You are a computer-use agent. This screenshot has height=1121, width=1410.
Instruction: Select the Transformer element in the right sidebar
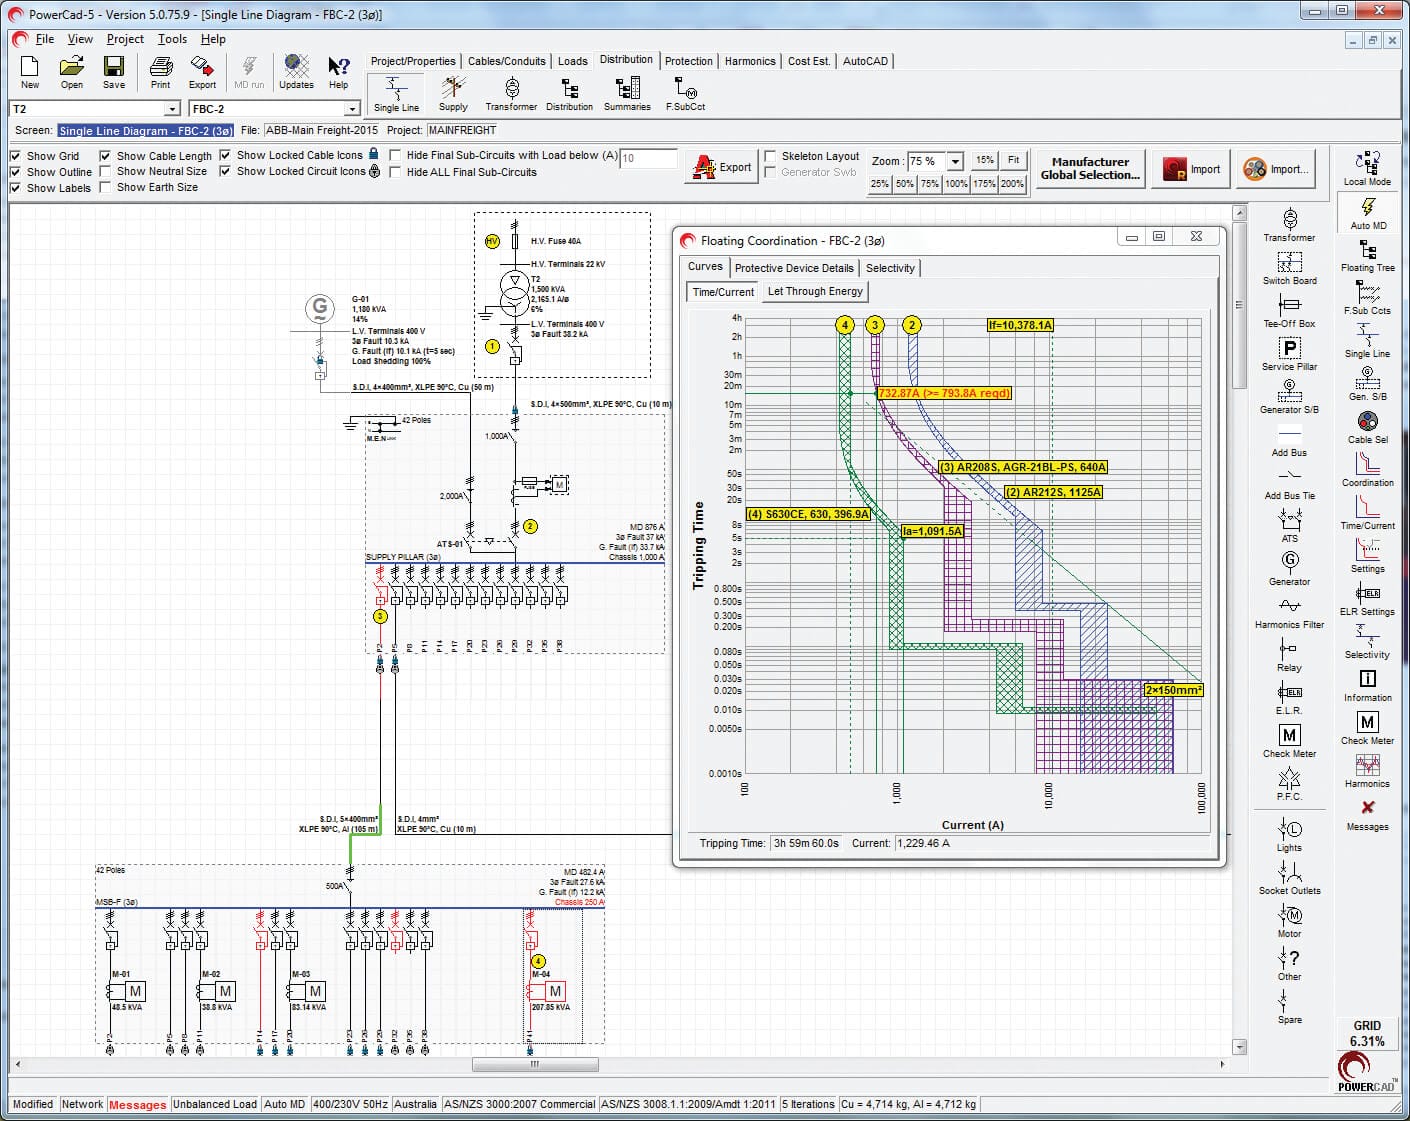1290,228
